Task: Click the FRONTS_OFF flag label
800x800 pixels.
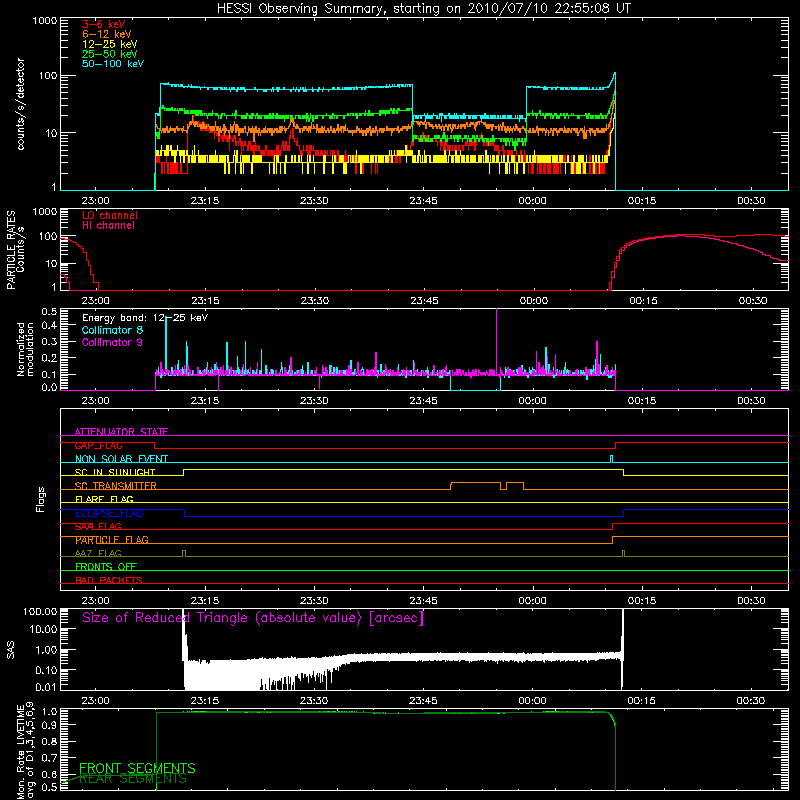Action: tap(106, 567)
